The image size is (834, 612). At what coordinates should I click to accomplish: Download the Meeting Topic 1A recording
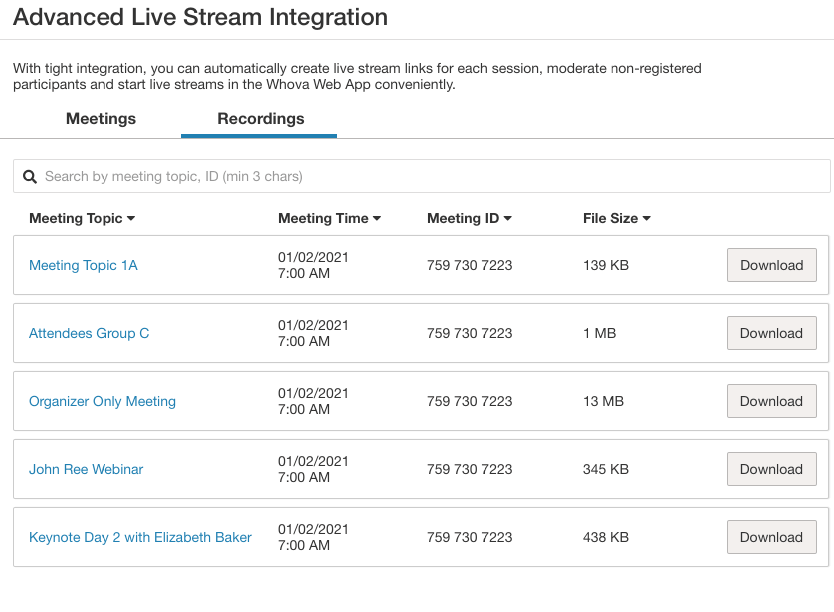coord(771,266)
